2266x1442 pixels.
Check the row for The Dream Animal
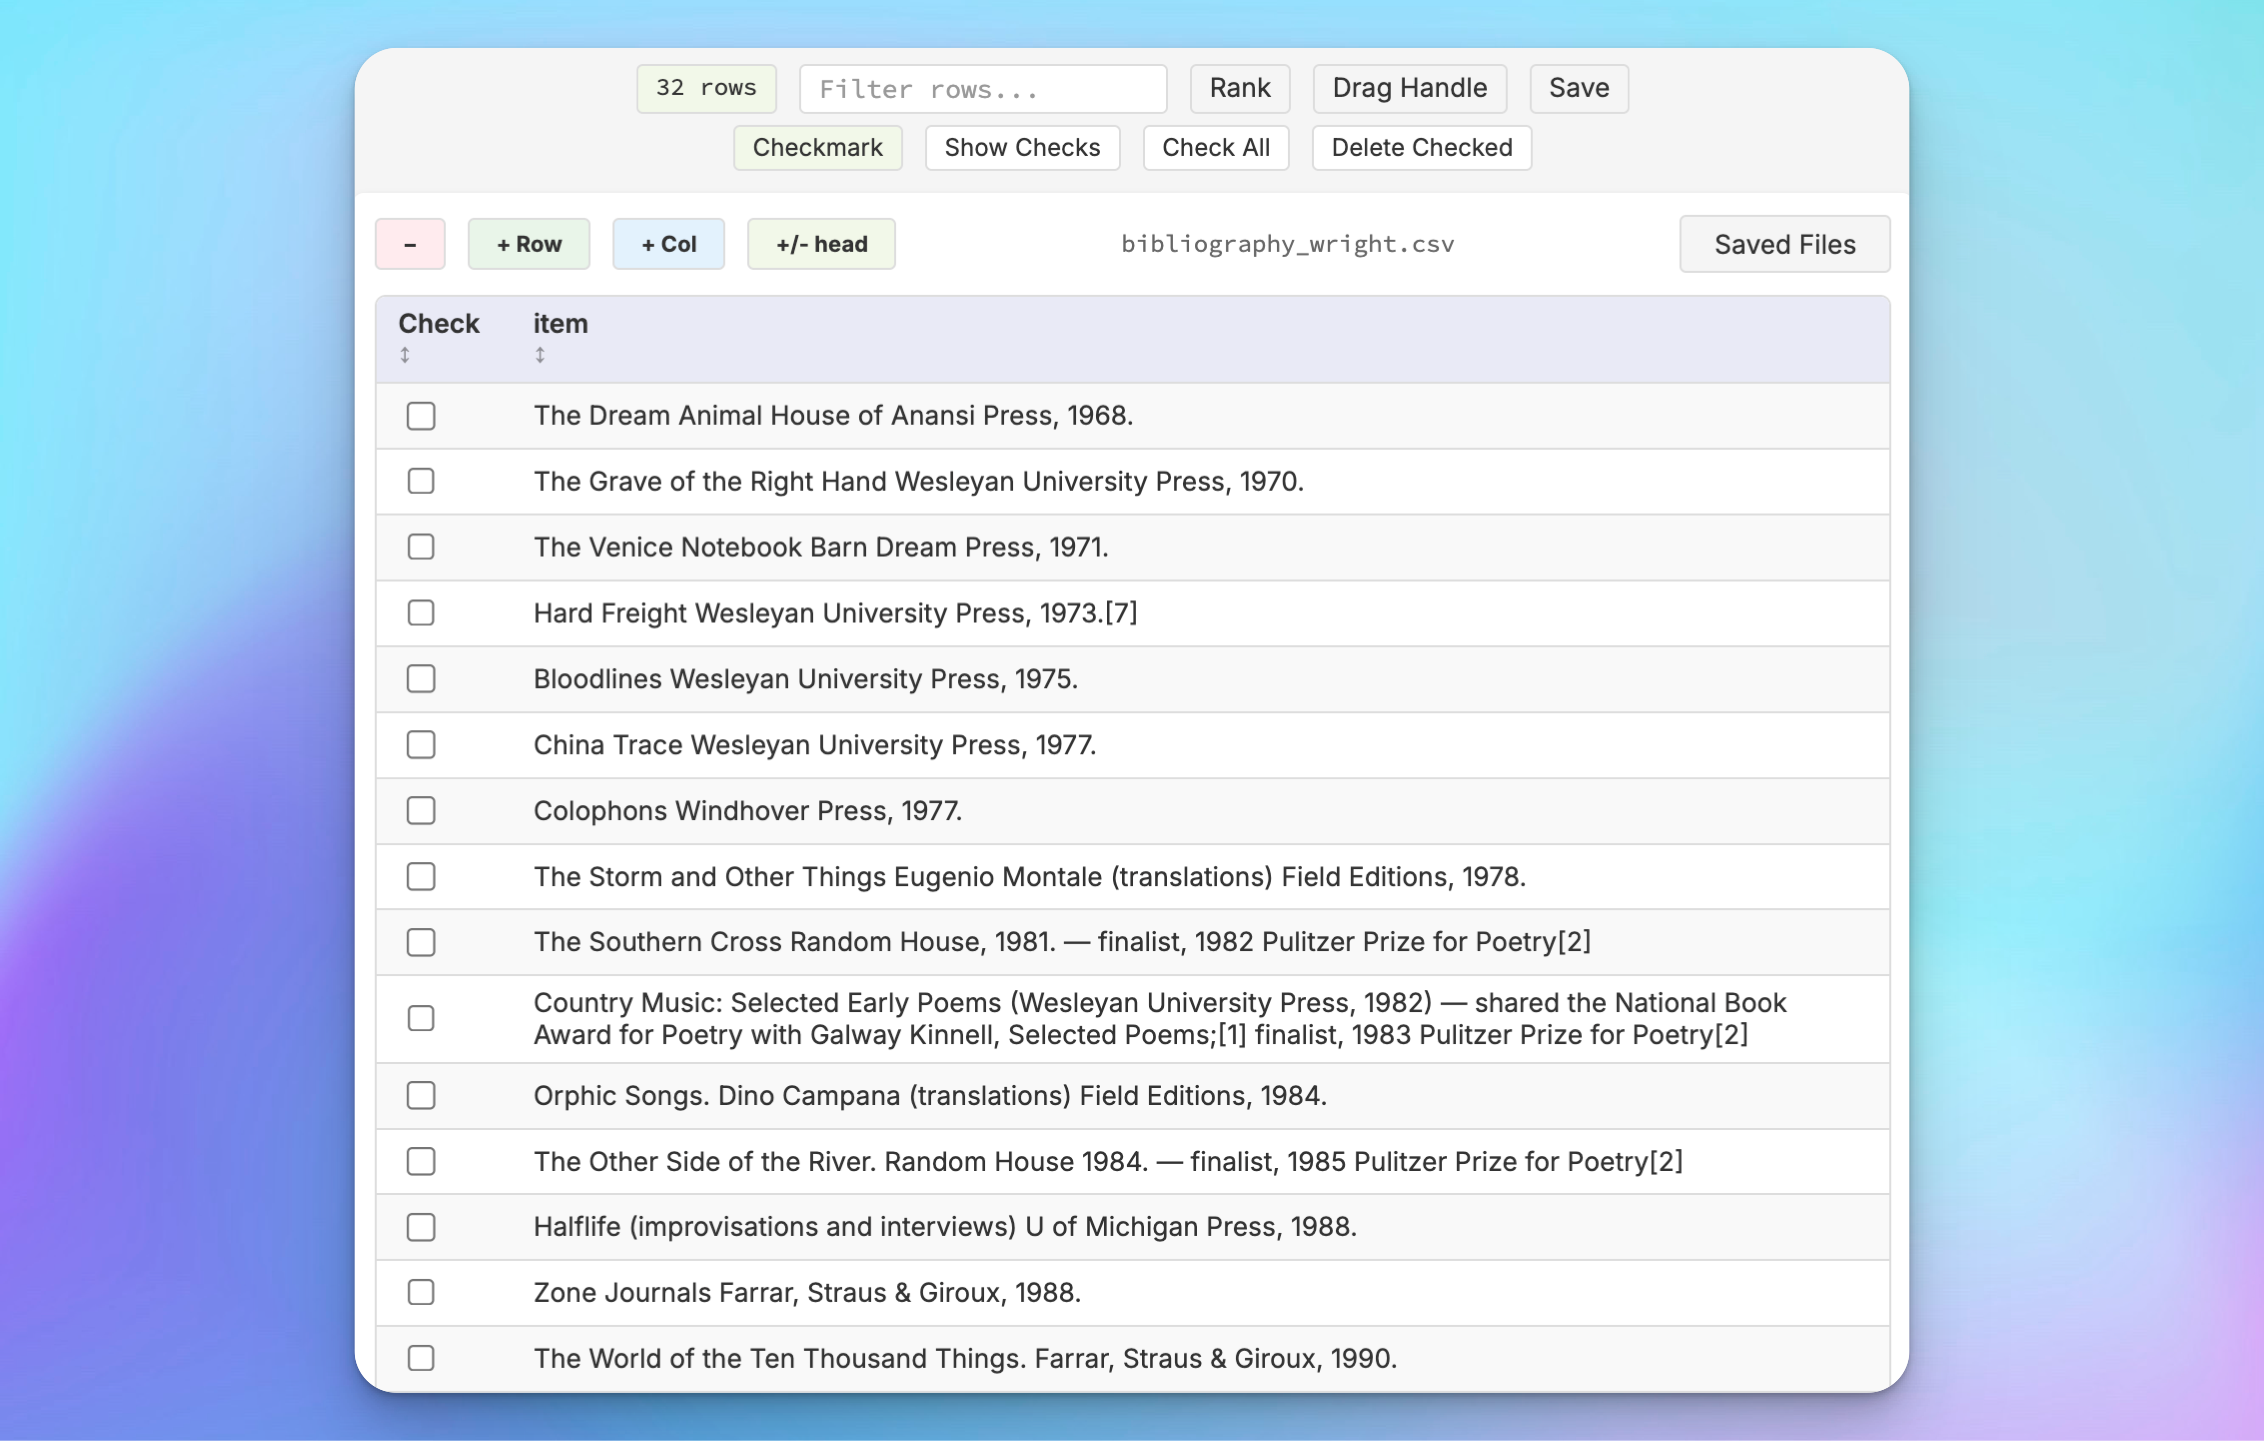tap(421, 416)
